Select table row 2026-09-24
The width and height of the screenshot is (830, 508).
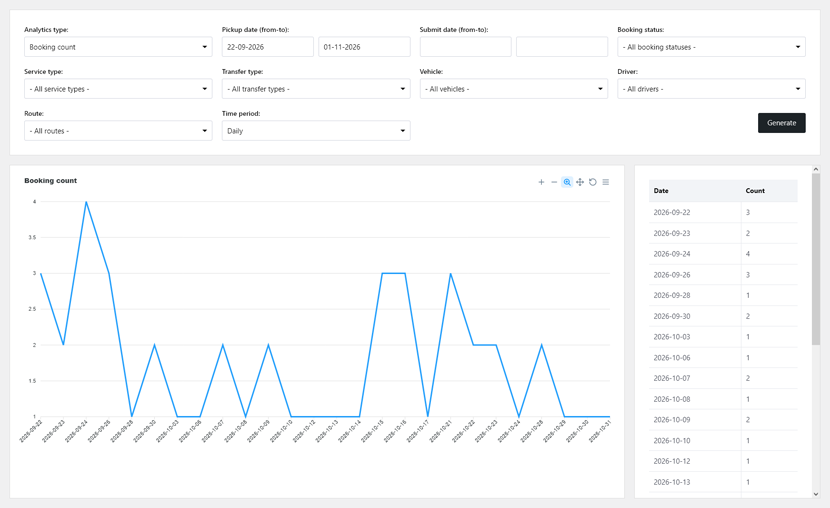(x=723, y=254)
